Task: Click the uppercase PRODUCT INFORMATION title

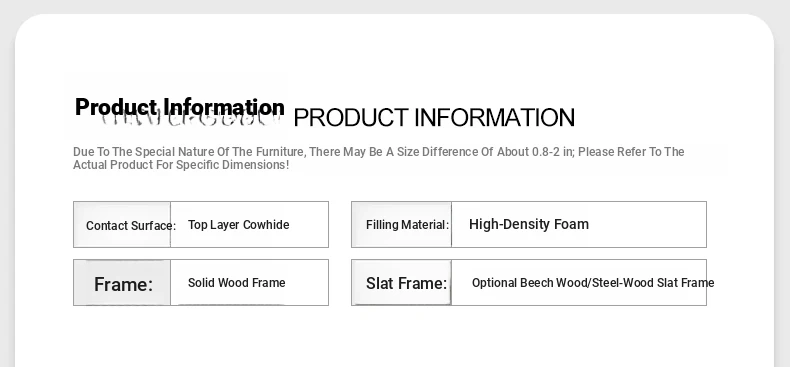Action: [x=434, y=117]
